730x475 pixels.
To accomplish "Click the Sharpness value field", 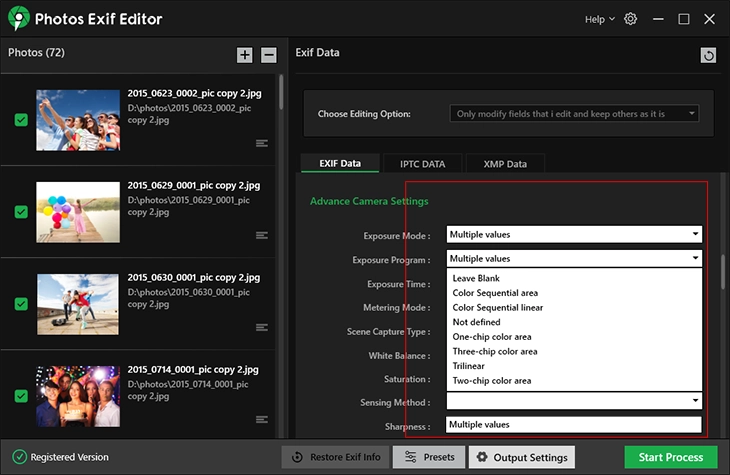I will 573,425.
